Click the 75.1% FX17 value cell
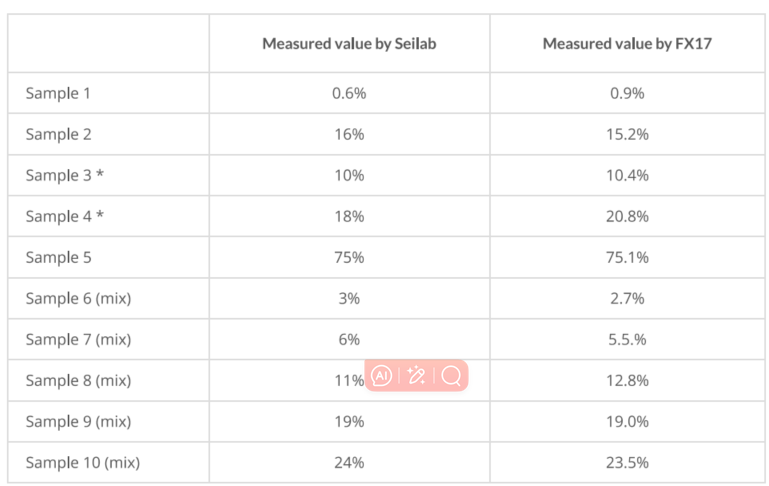Viewport: 769px width, 486px height. (630, 257)
